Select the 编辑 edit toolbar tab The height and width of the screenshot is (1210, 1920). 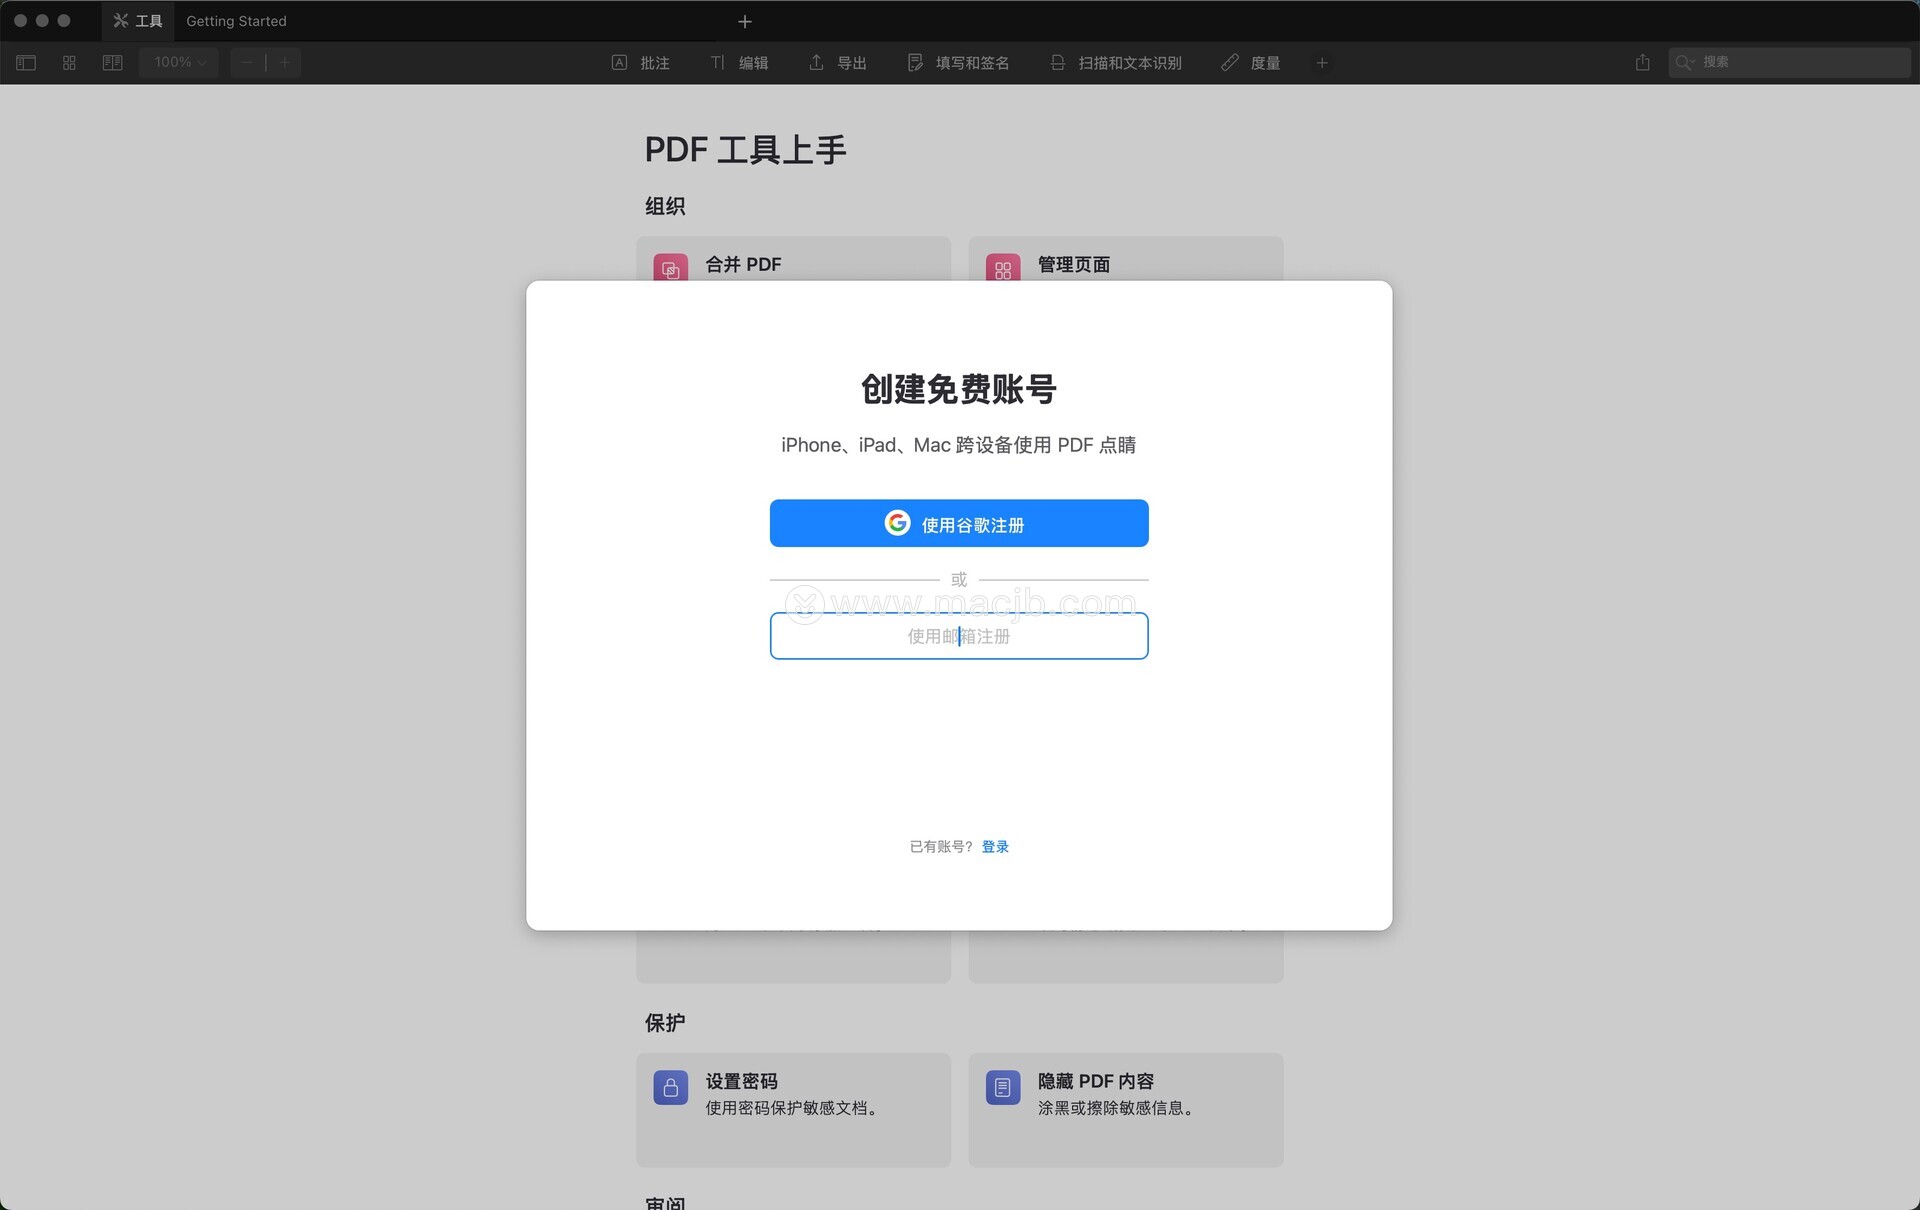(740, 63)
